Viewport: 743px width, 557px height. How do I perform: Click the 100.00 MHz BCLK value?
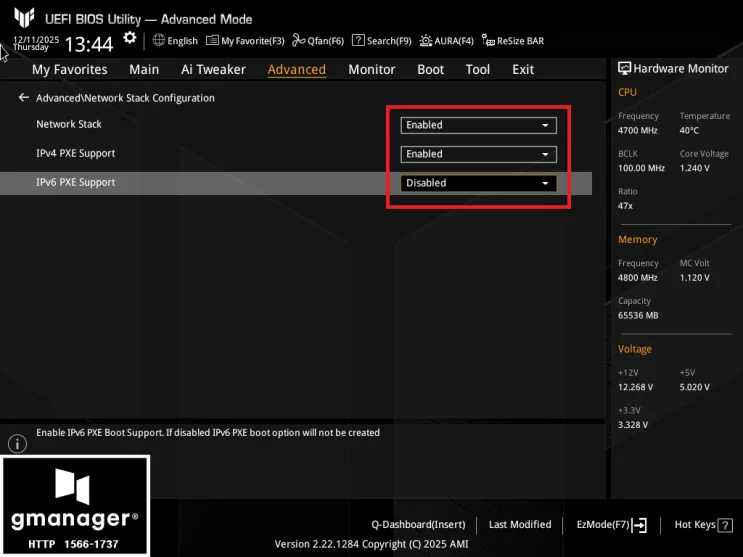click(x=641, y=168)
